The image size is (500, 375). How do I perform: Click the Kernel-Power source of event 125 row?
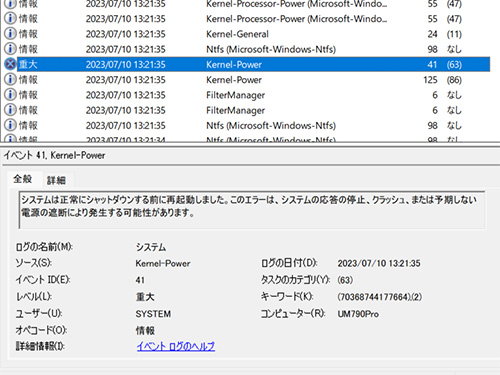234,80
